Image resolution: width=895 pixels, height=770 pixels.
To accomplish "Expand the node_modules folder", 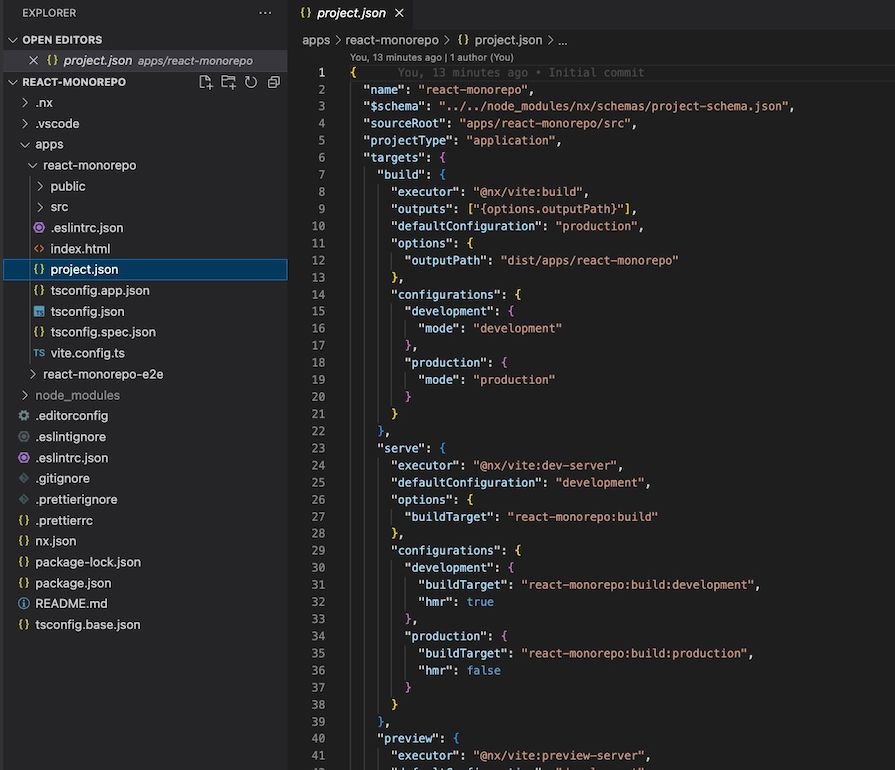I will (77, 395).
